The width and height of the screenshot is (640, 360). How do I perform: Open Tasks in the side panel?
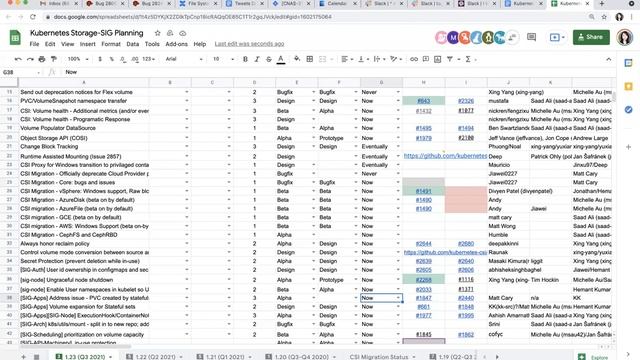click(629, 109)
